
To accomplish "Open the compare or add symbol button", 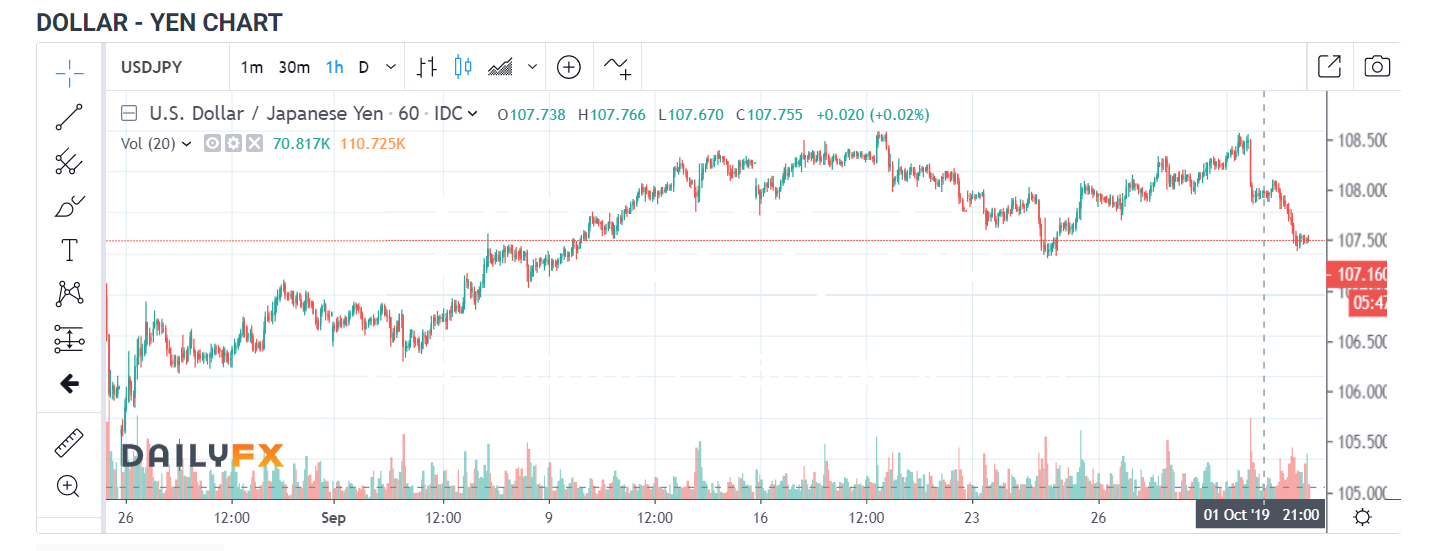I will 569,67.
